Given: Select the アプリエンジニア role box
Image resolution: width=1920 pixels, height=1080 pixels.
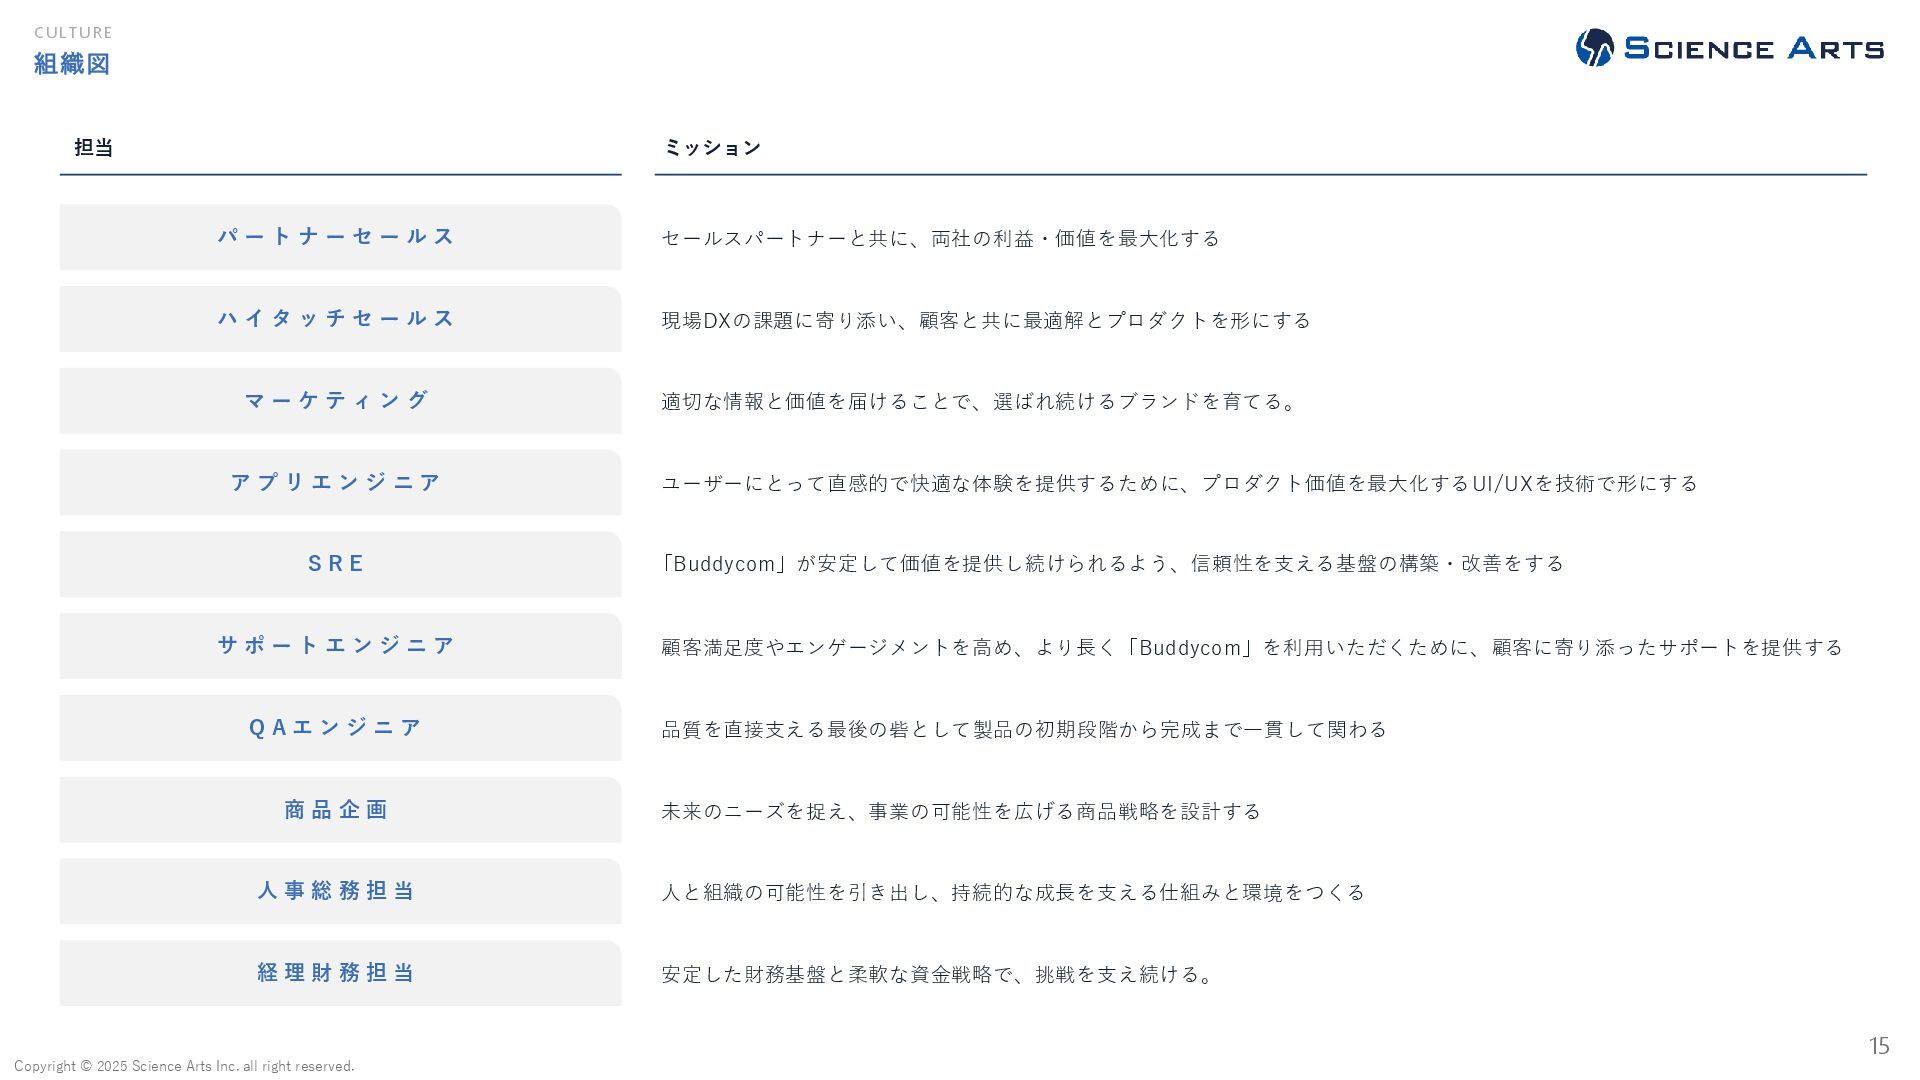Looking at the screenshot, I should coord(340,483).
